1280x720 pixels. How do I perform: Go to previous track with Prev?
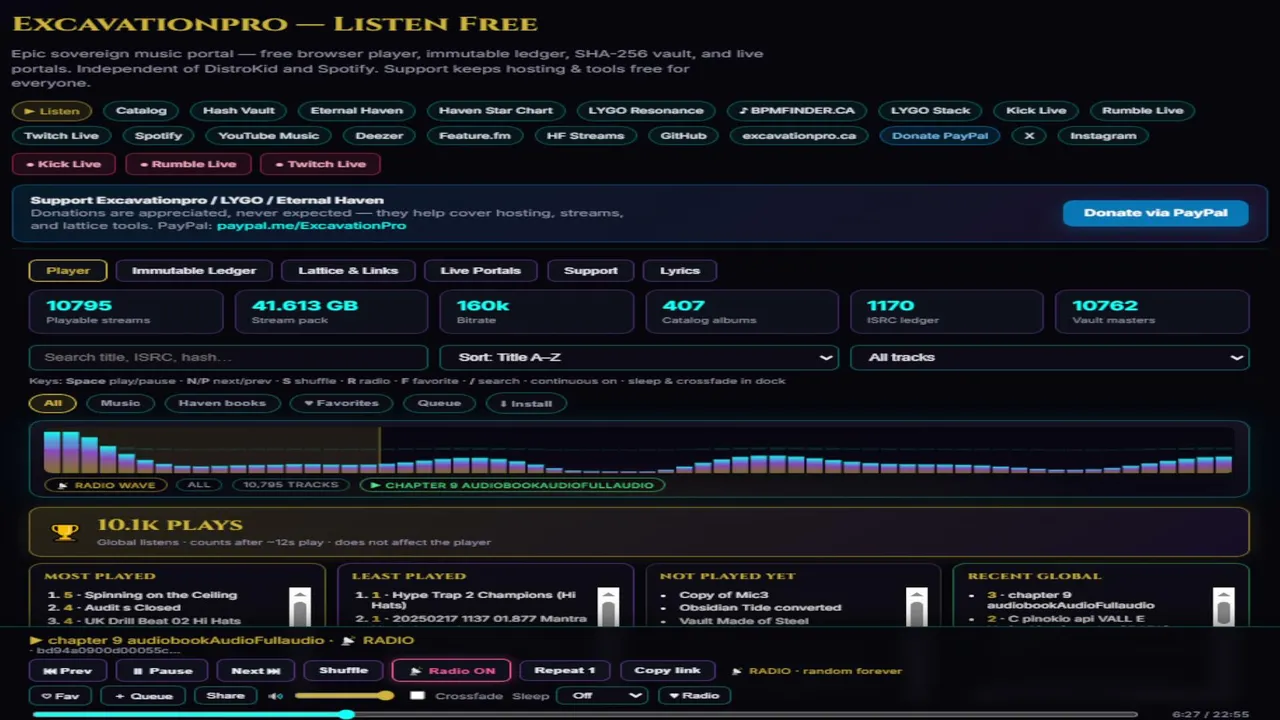point(68,671)
